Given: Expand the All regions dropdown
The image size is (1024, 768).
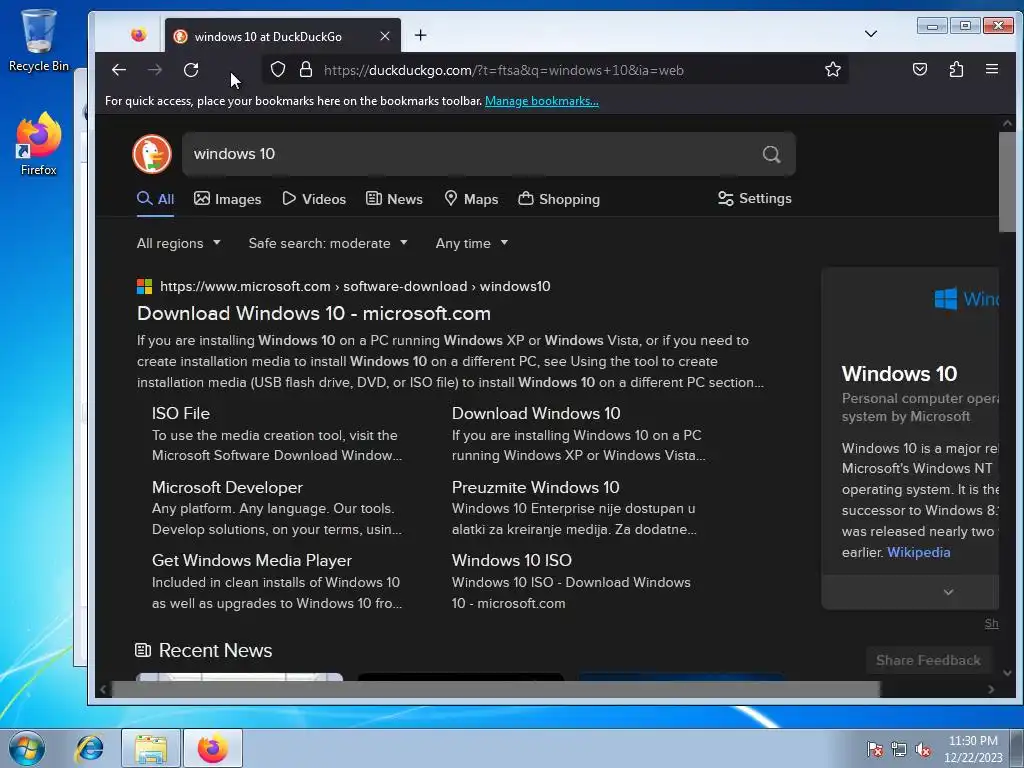Looking at the screenshot, I should (x=178, y=244).
